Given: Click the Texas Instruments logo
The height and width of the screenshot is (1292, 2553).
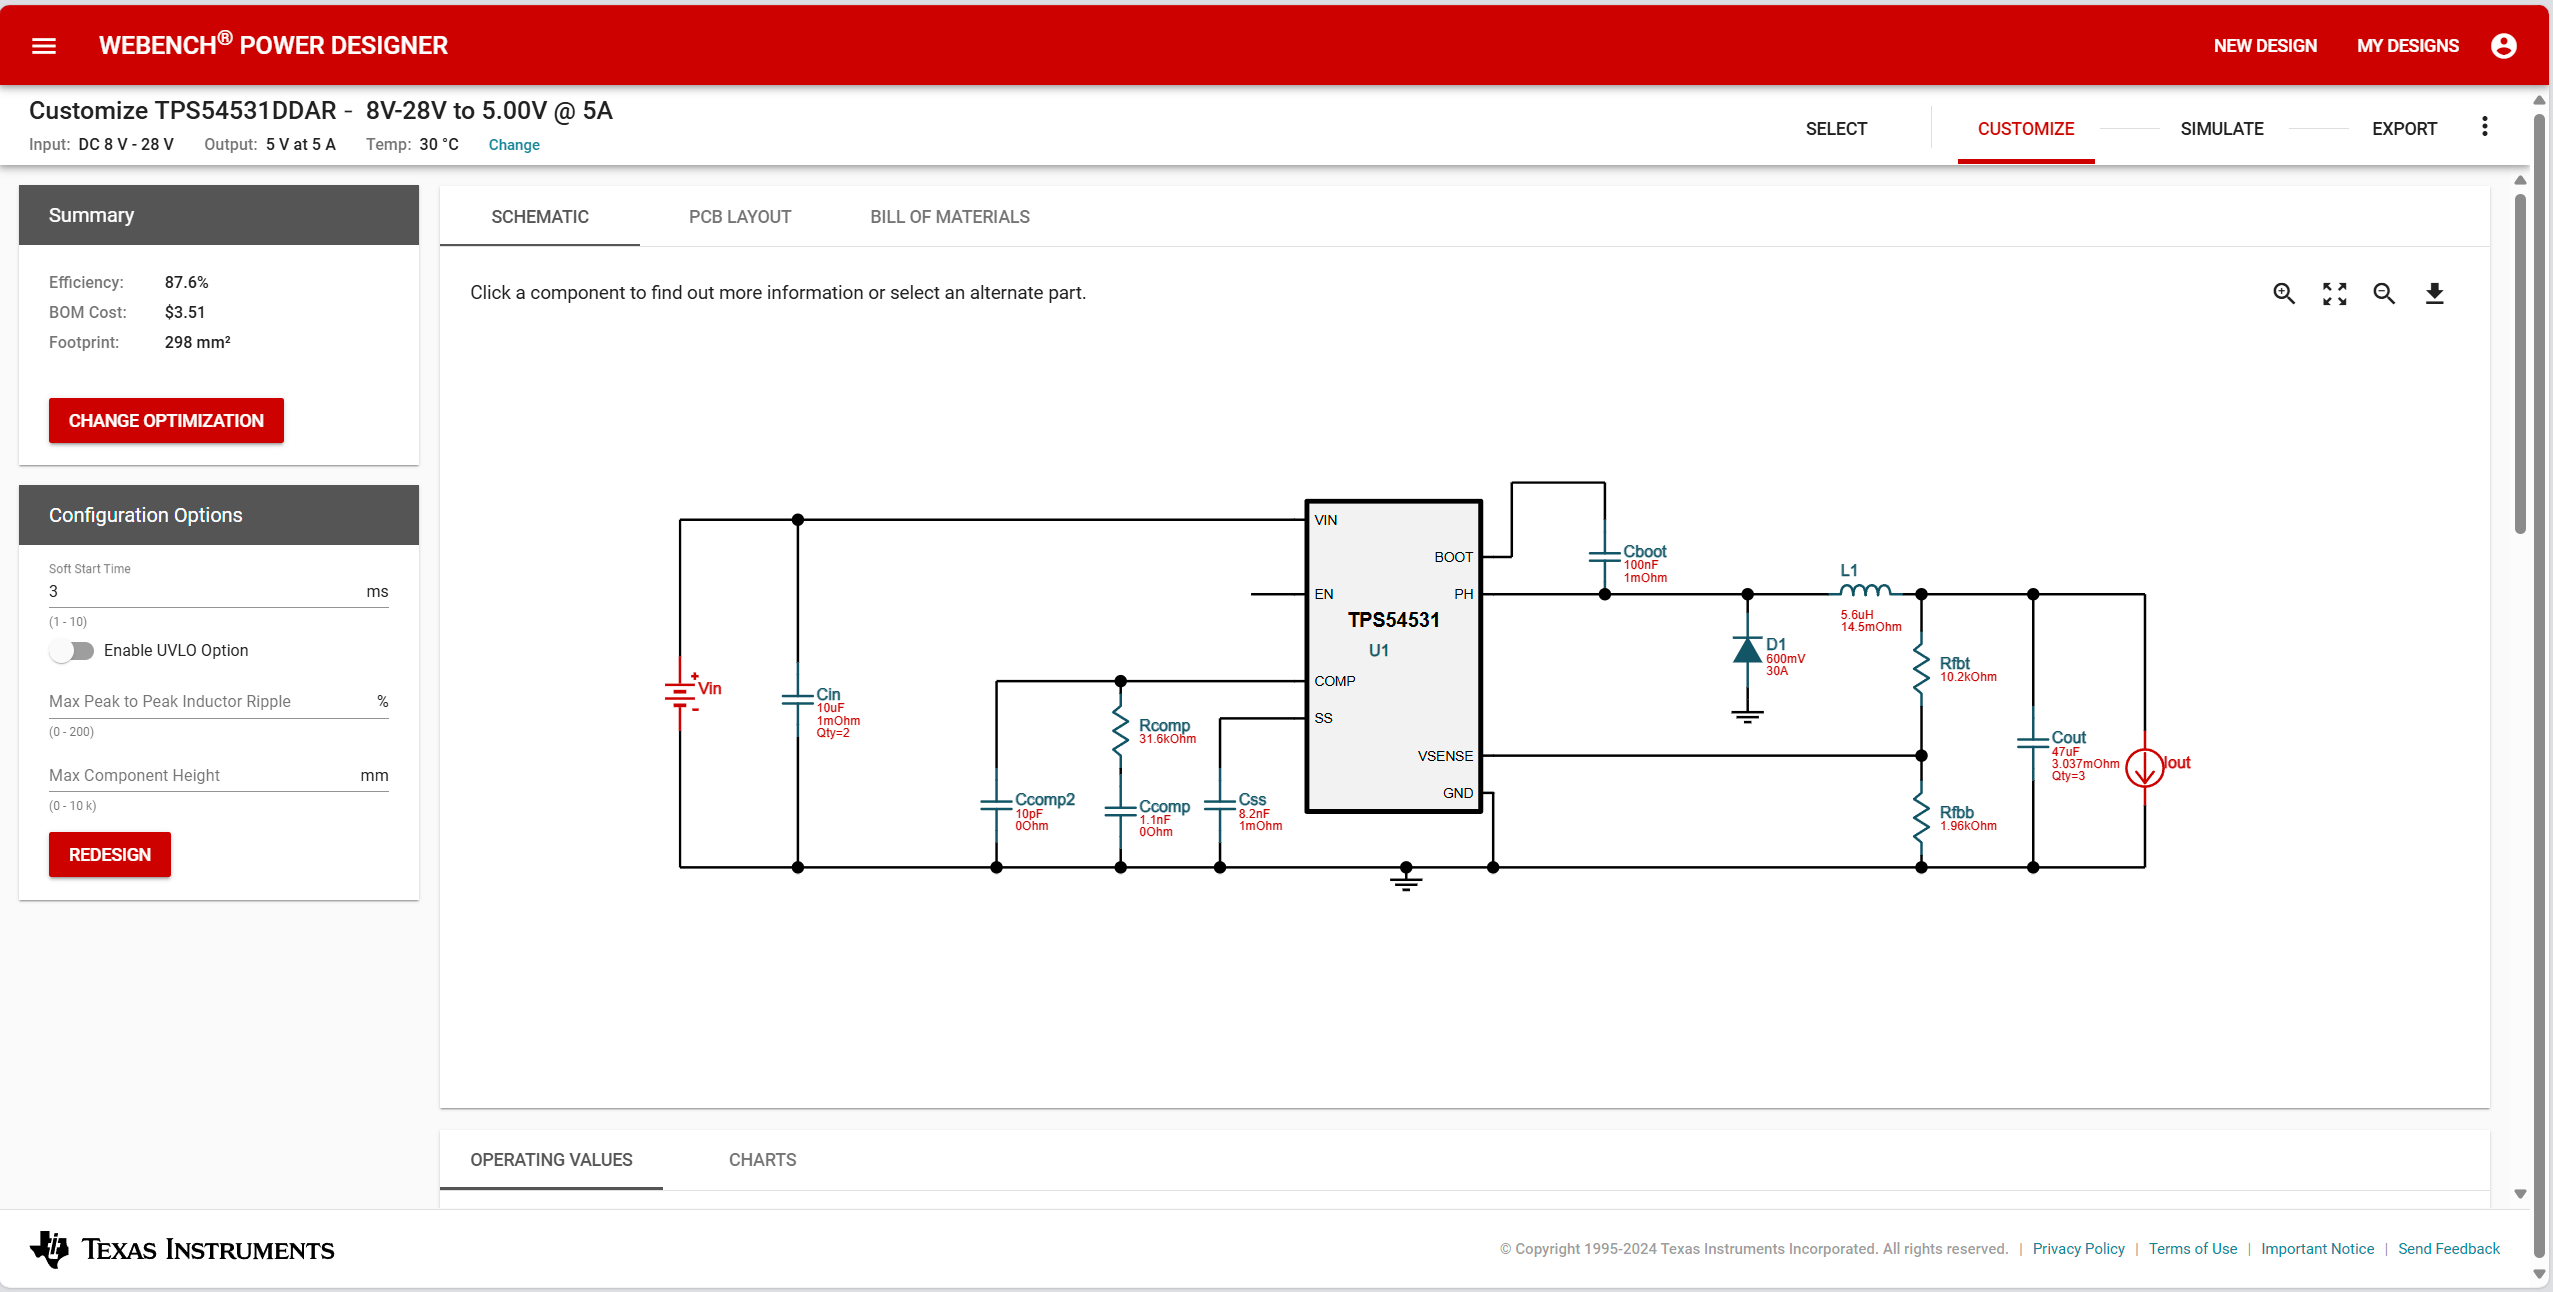Looking at the screenshot, I should (x=182, y=1249).
